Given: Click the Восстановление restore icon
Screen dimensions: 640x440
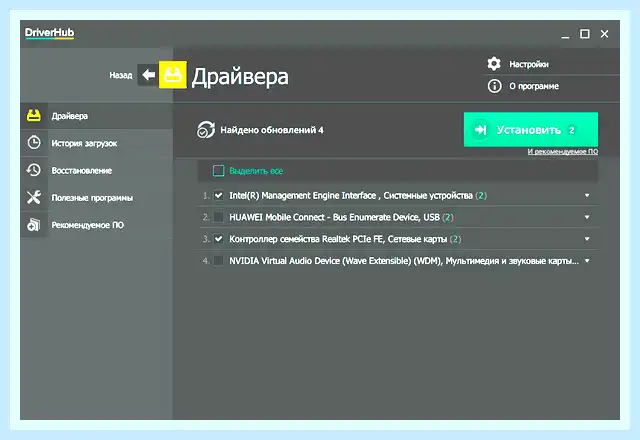Looking at the screenshot, I should 33,170.
